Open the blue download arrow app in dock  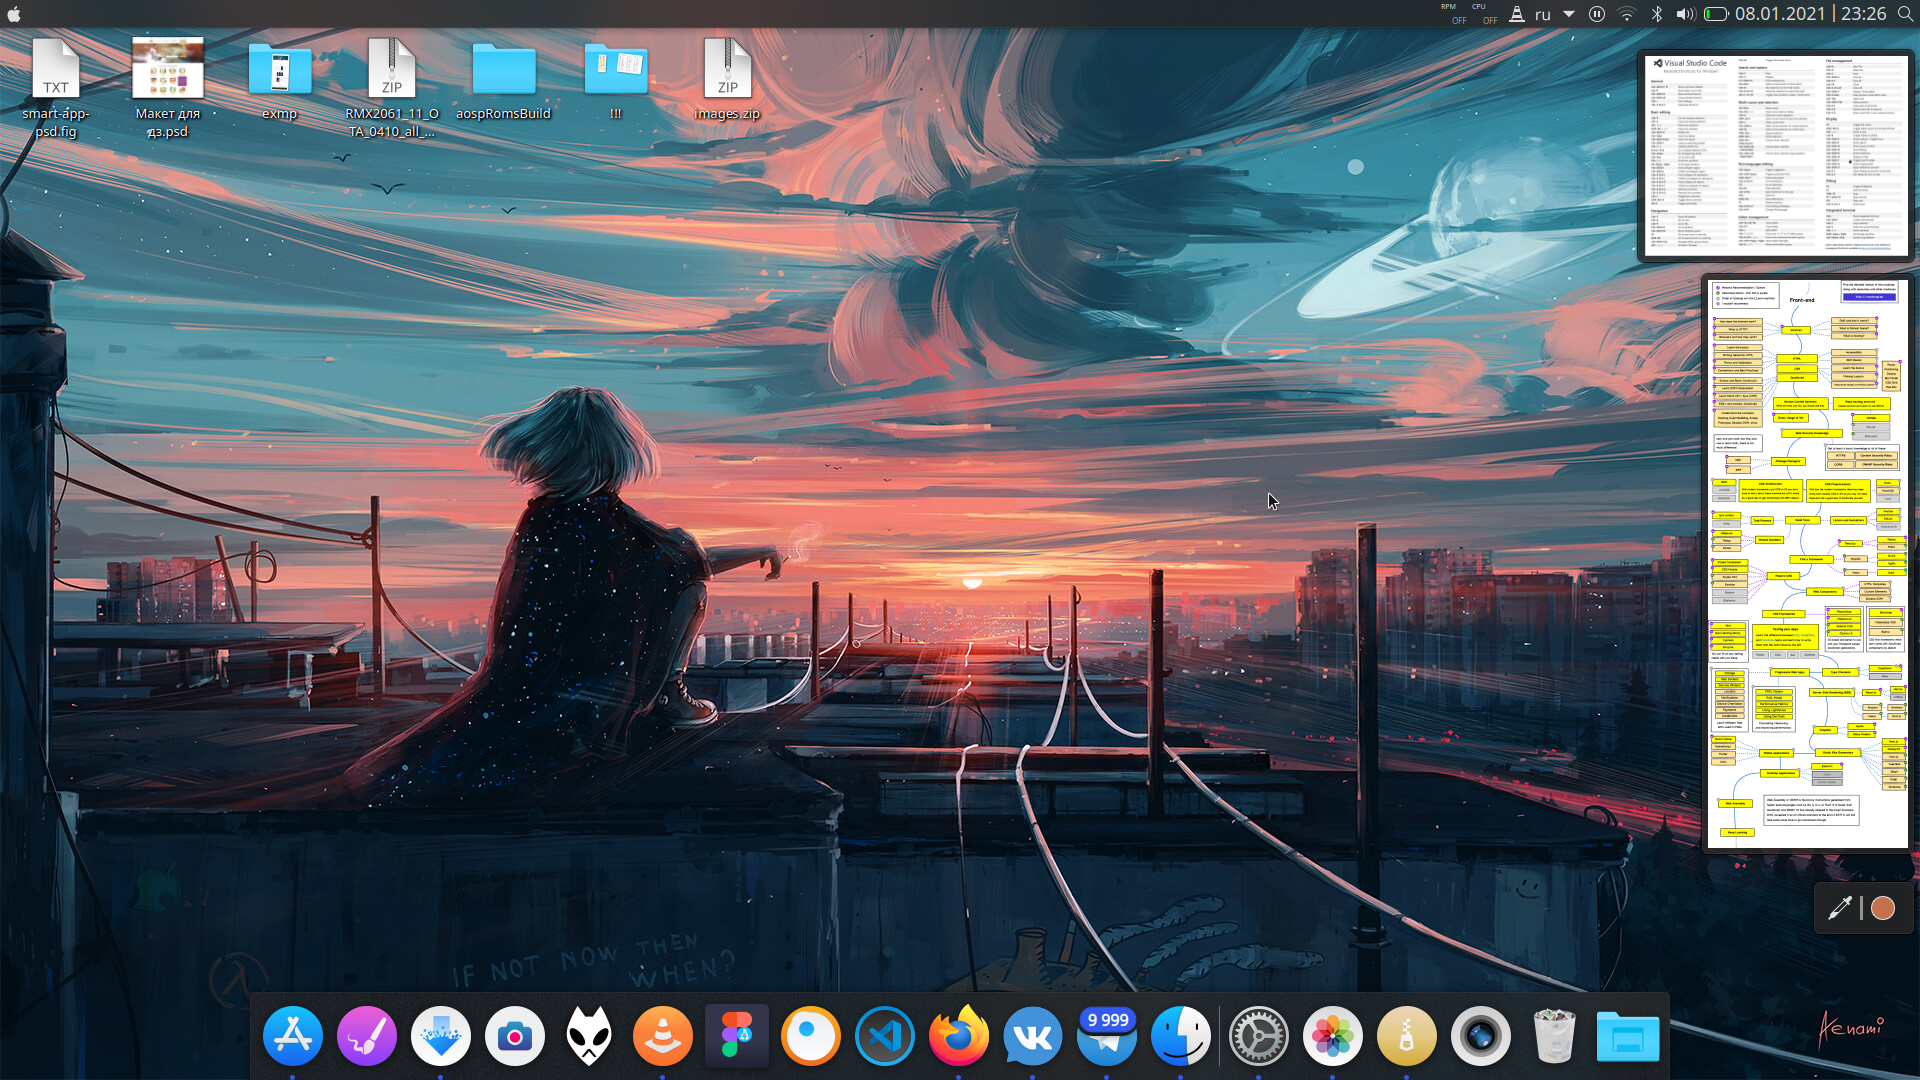coord(440,1035)
